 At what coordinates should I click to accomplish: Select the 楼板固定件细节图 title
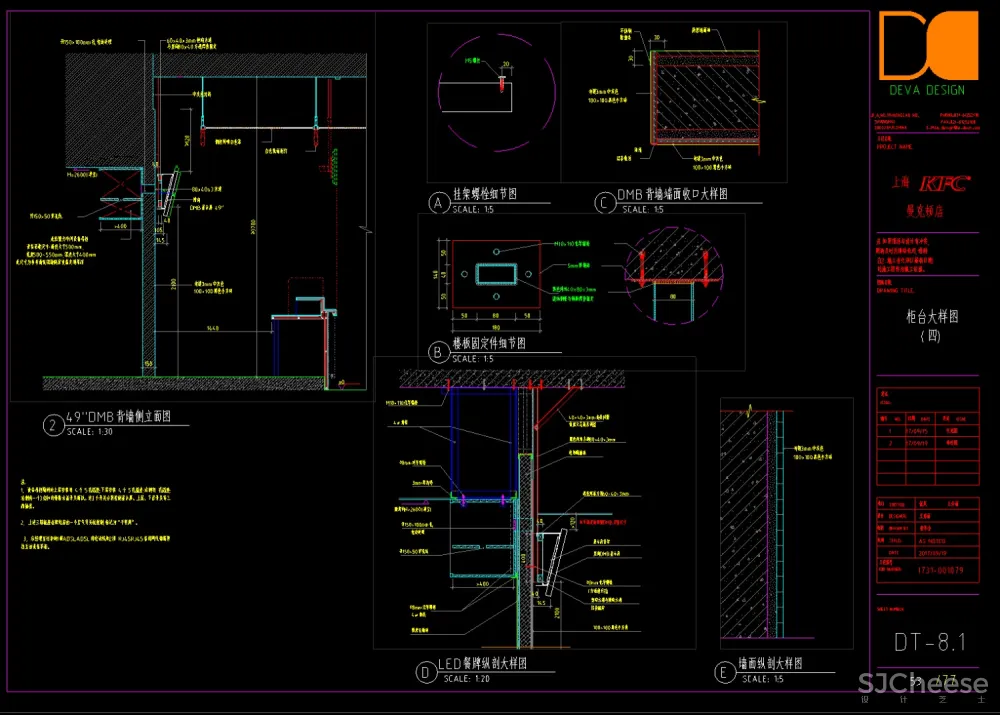click(490, 343)
